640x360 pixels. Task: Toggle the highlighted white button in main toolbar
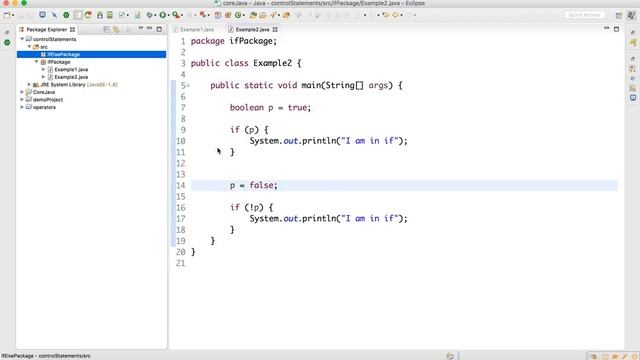point(78,15)
